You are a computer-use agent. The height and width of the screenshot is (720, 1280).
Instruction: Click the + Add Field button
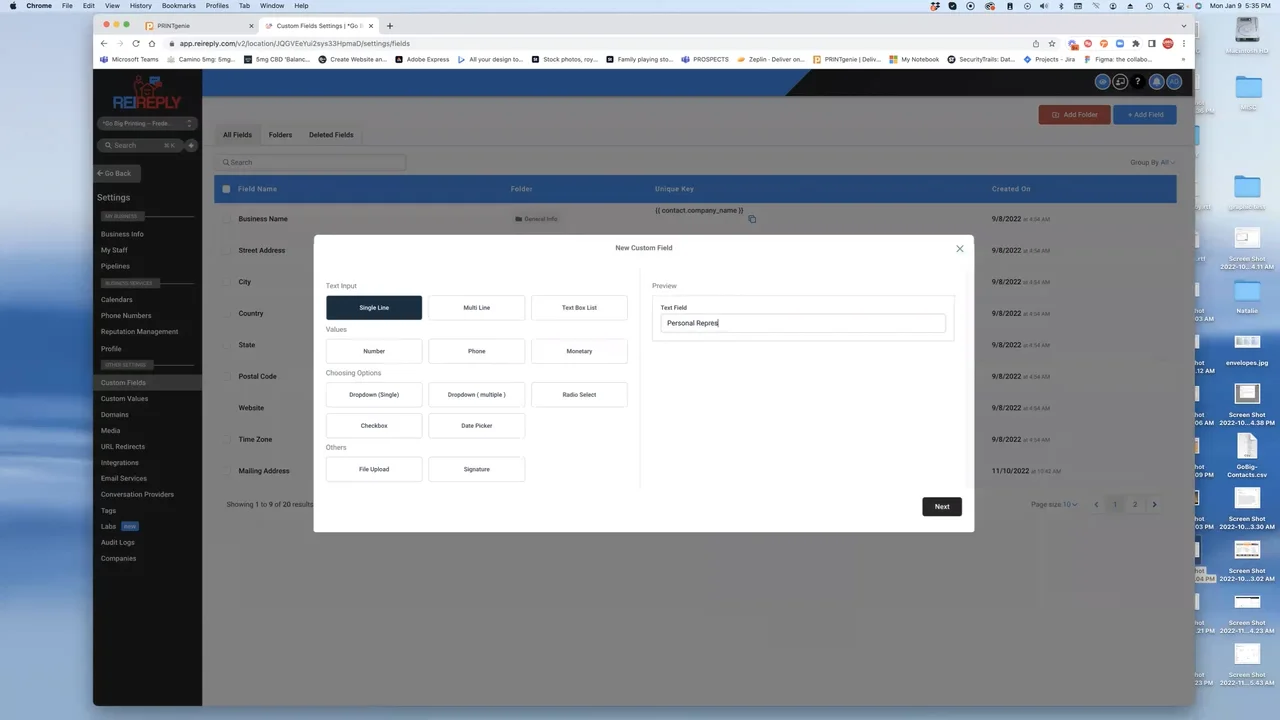point(1145,115)
